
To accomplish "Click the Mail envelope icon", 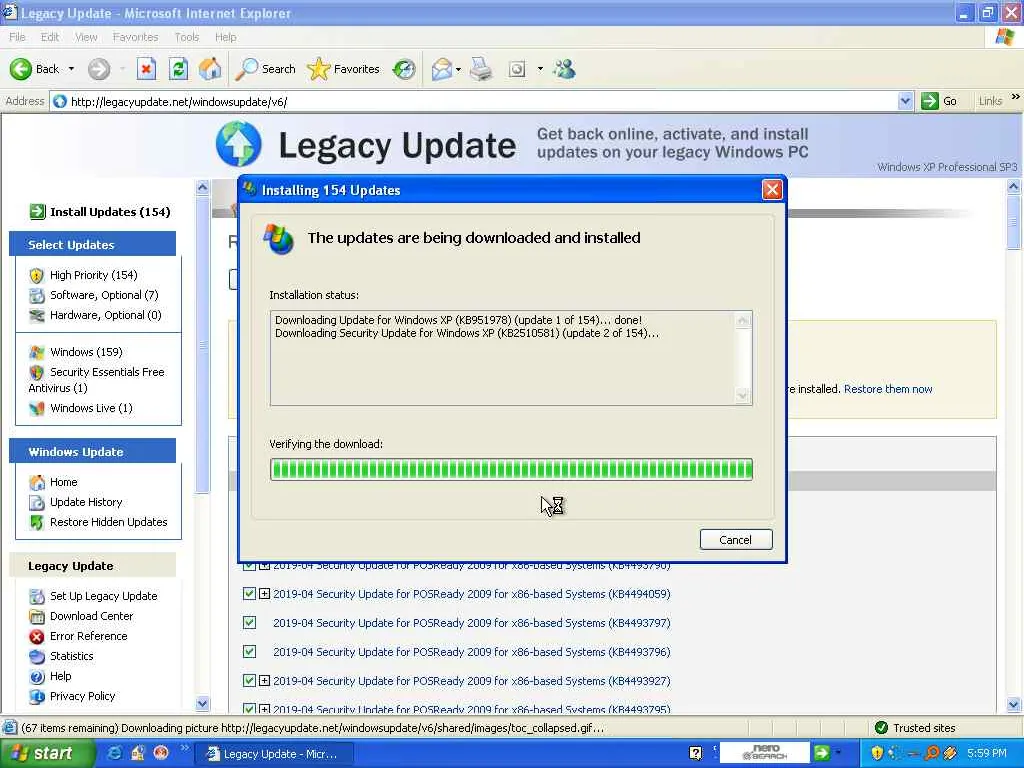I will click(442, 69).
